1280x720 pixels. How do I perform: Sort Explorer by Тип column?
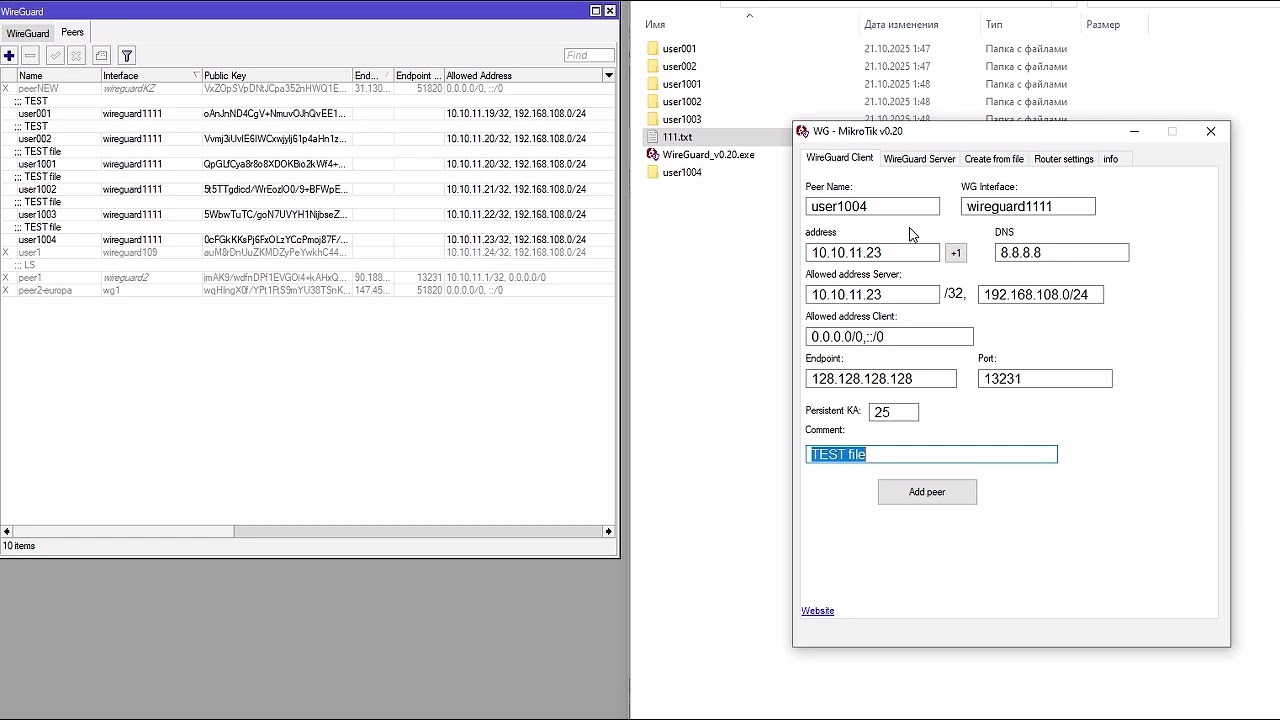click(x=994, y=25)
